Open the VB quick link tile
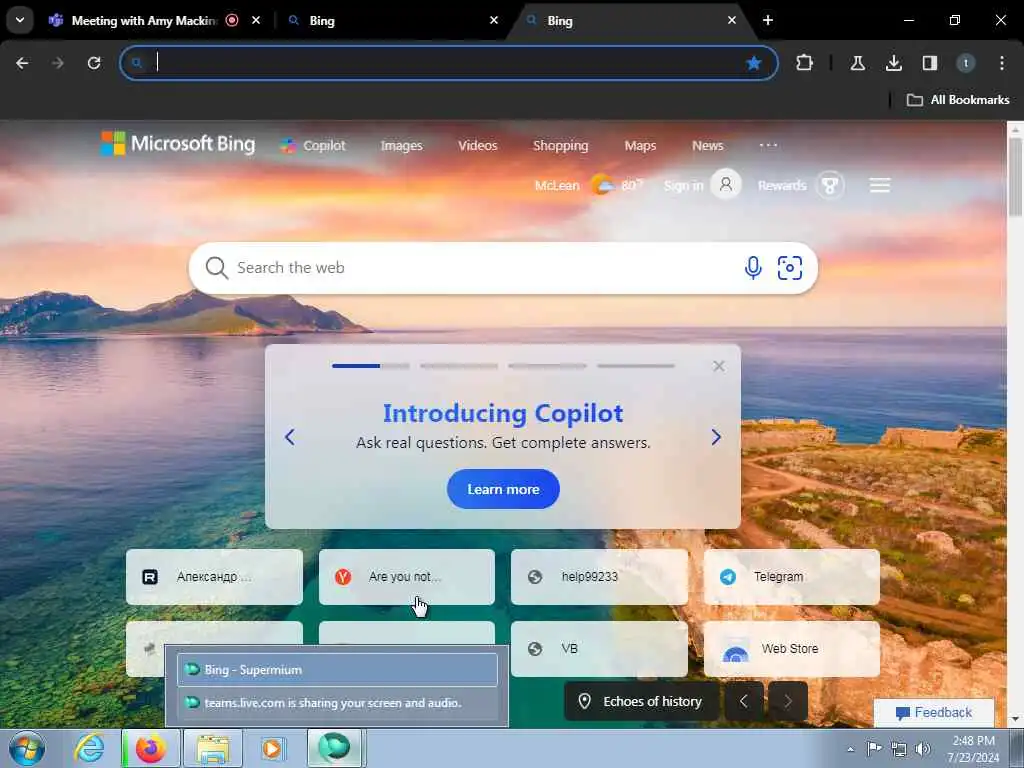 pyautogui.click(x=599, y=648)
